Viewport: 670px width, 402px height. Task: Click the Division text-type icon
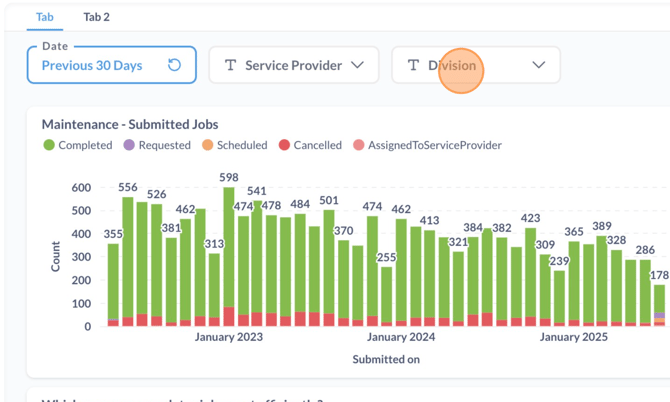pyautogui.click(x=413, y=65)
